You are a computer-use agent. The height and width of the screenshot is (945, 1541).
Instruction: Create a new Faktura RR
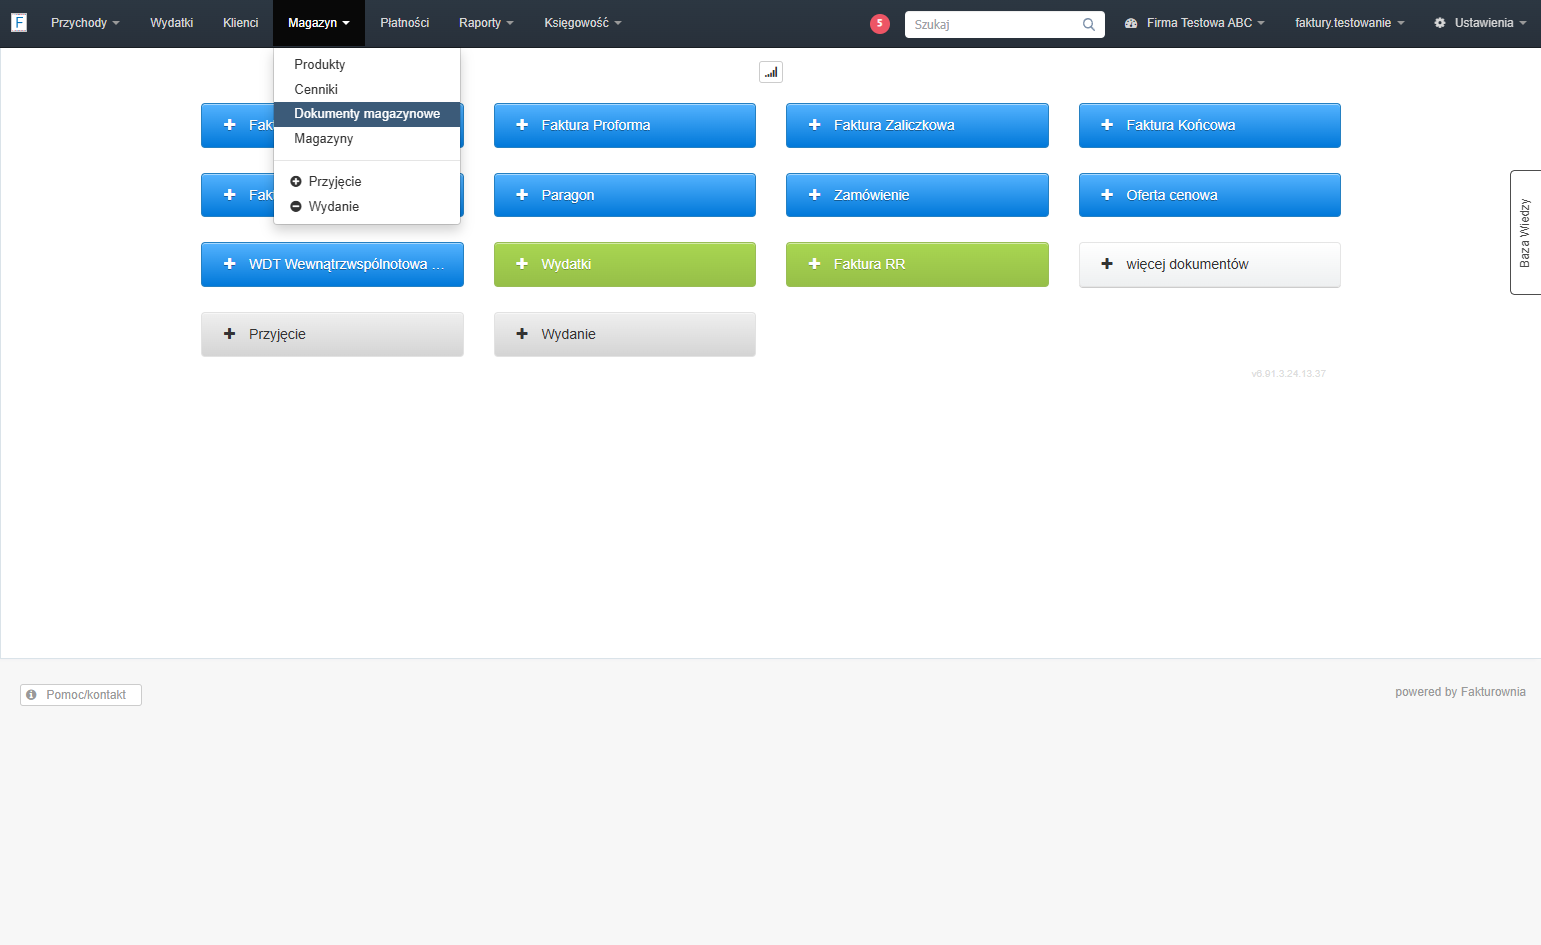tap(917, 264)
